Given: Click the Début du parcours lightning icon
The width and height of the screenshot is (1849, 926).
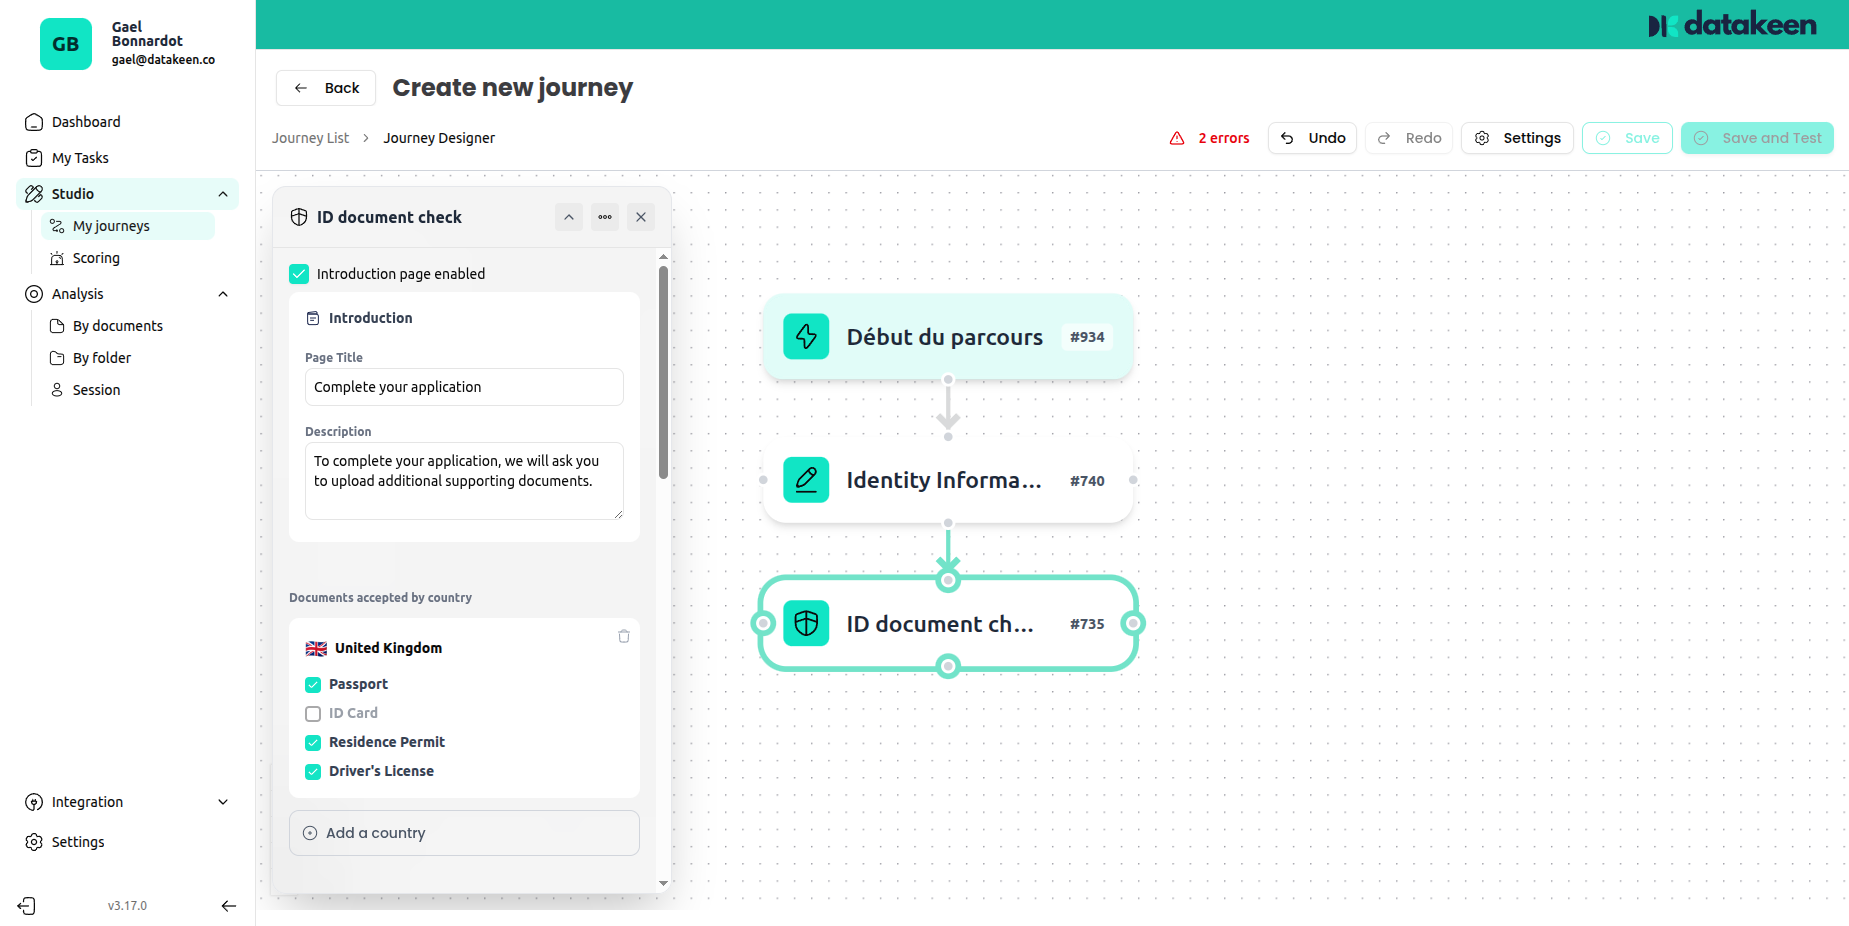Looking at the screenshot, I should click(x=806, y=337).
